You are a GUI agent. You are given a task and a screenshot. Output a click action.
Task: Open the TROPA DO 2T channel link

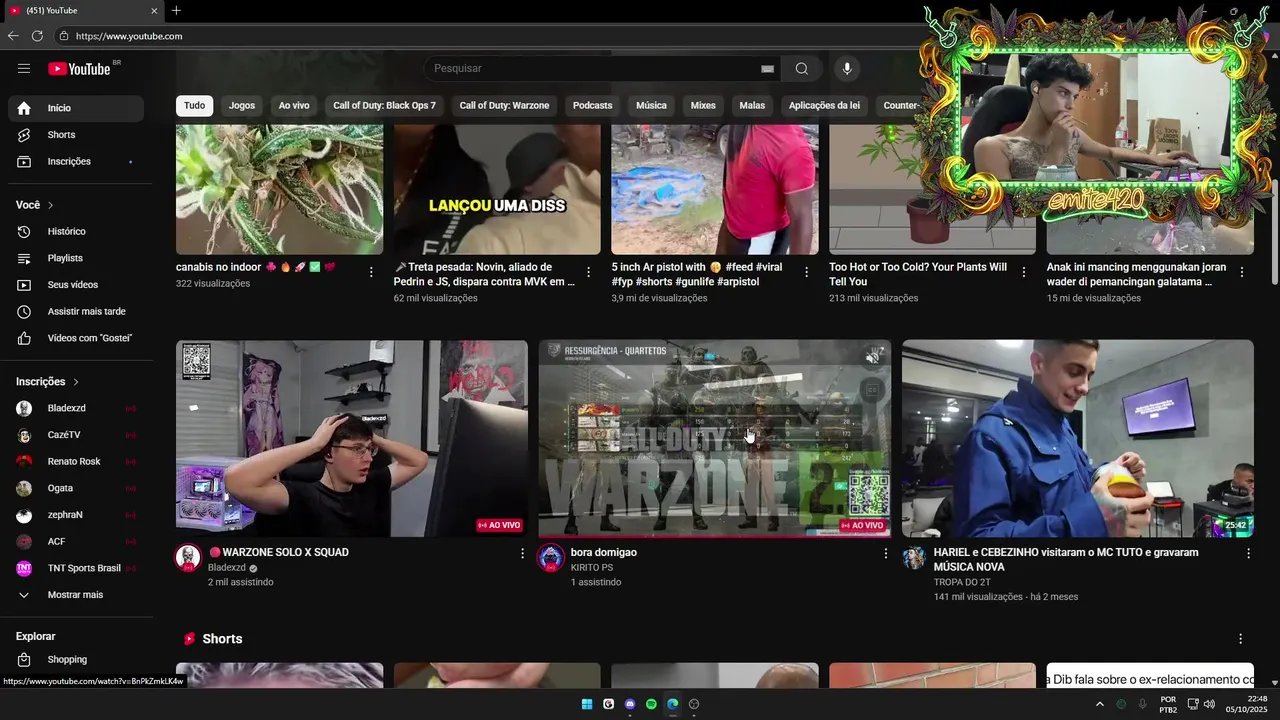point(962,582)
